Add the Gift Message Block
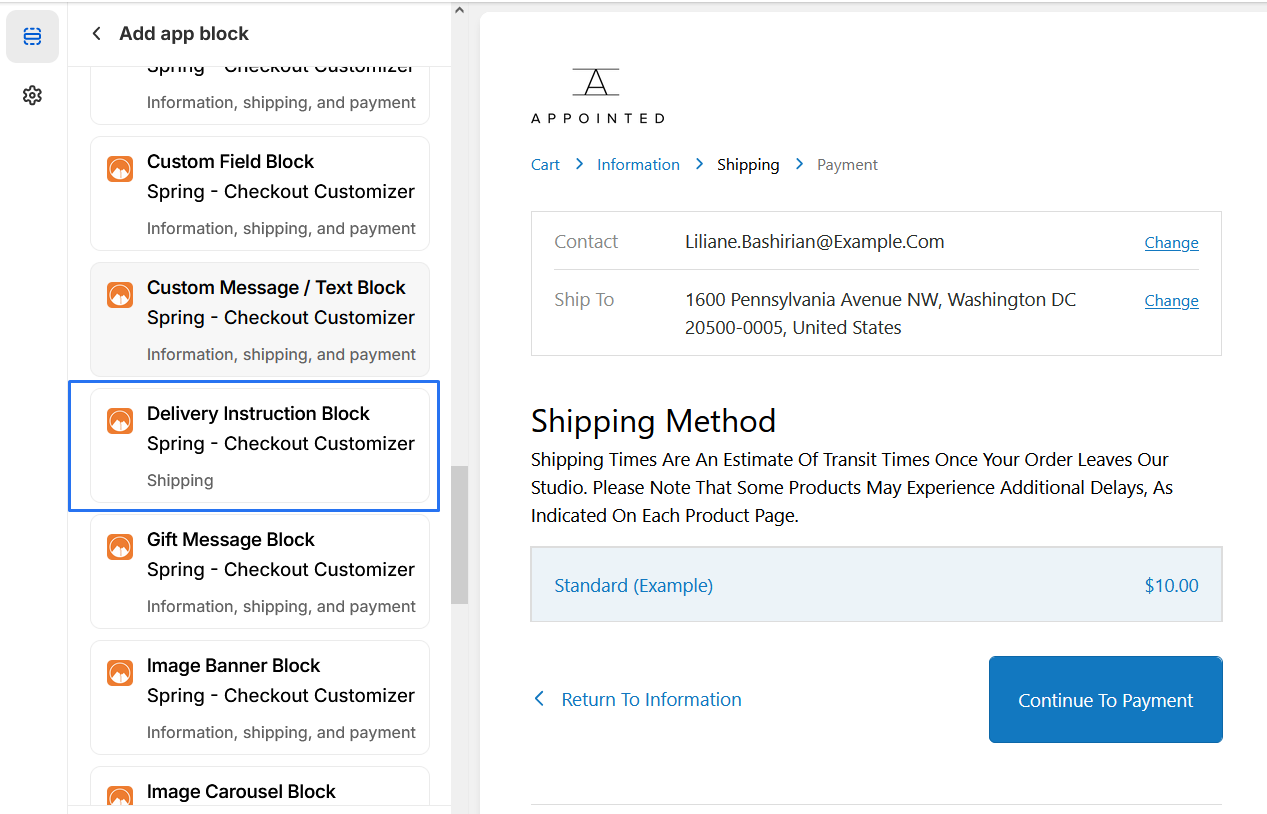This screenshot has height=814, width=1267. click(x=259, y=571)
